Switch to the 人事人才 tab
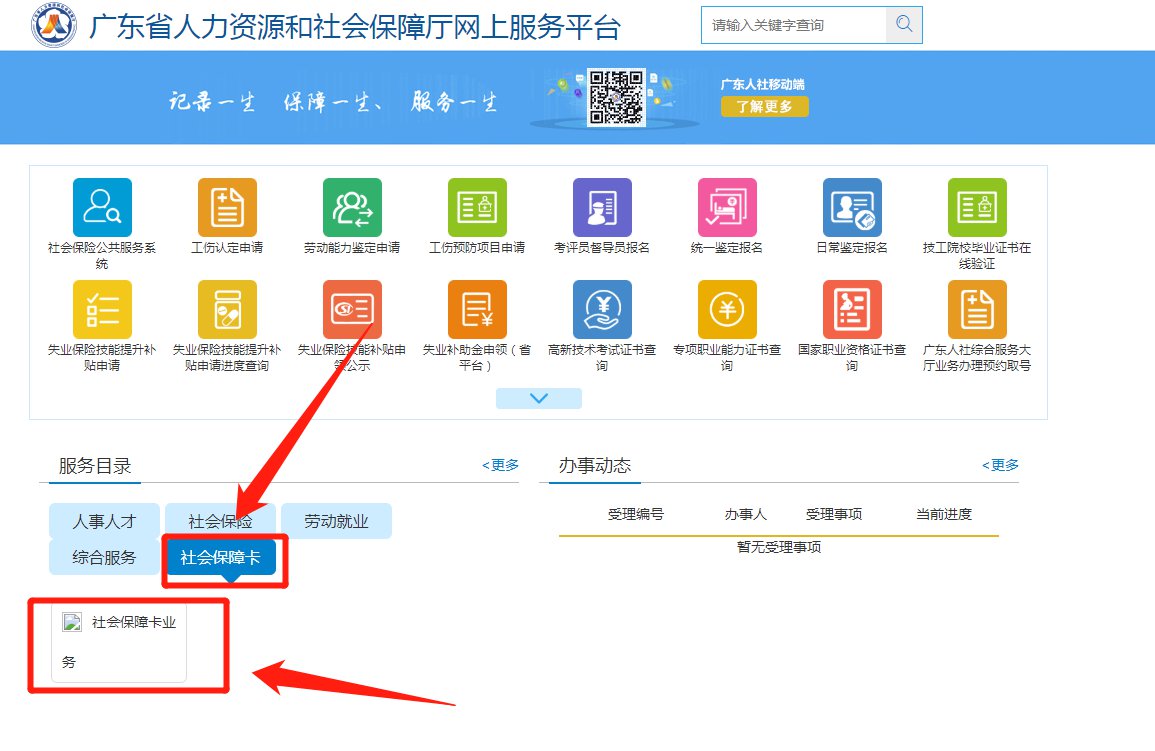 [x=104, y=521]
